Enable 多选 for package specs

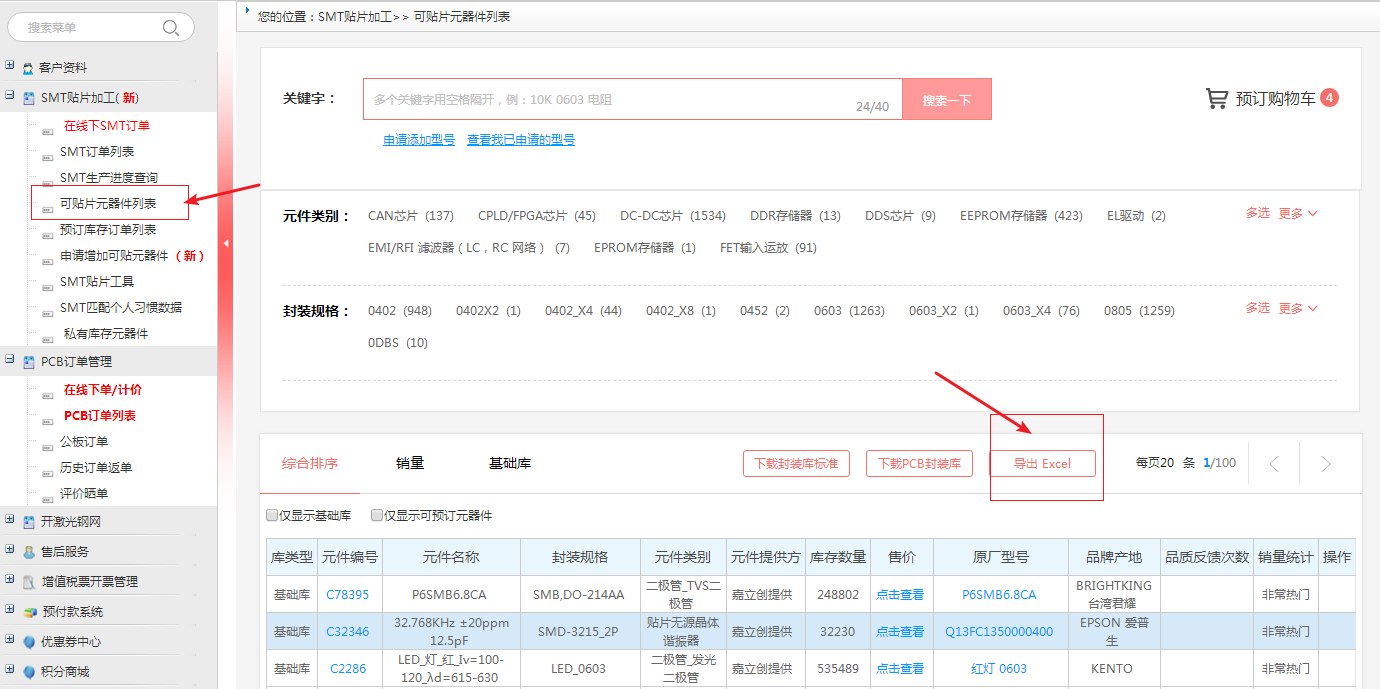[1258, 309]
